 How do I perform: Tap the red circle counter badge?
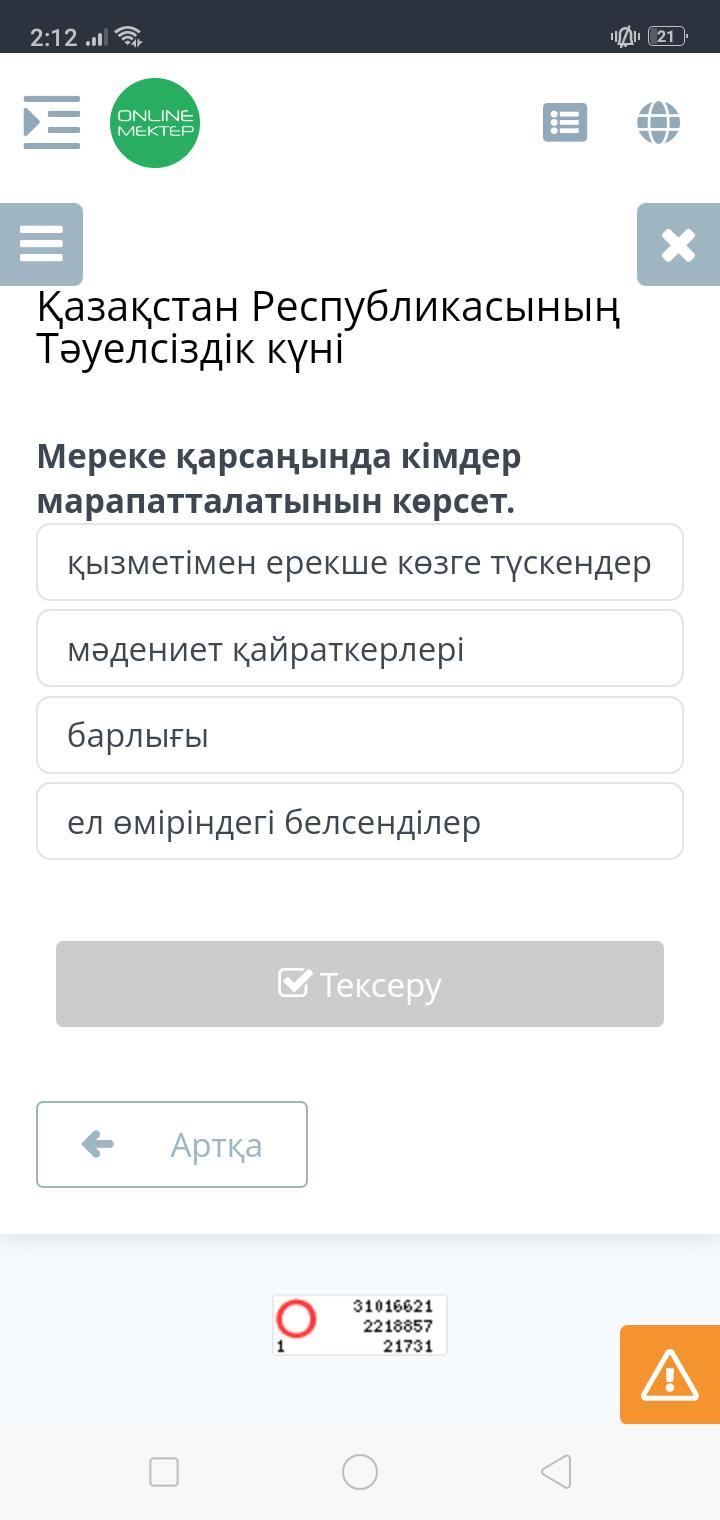[x=296, y=1319]
